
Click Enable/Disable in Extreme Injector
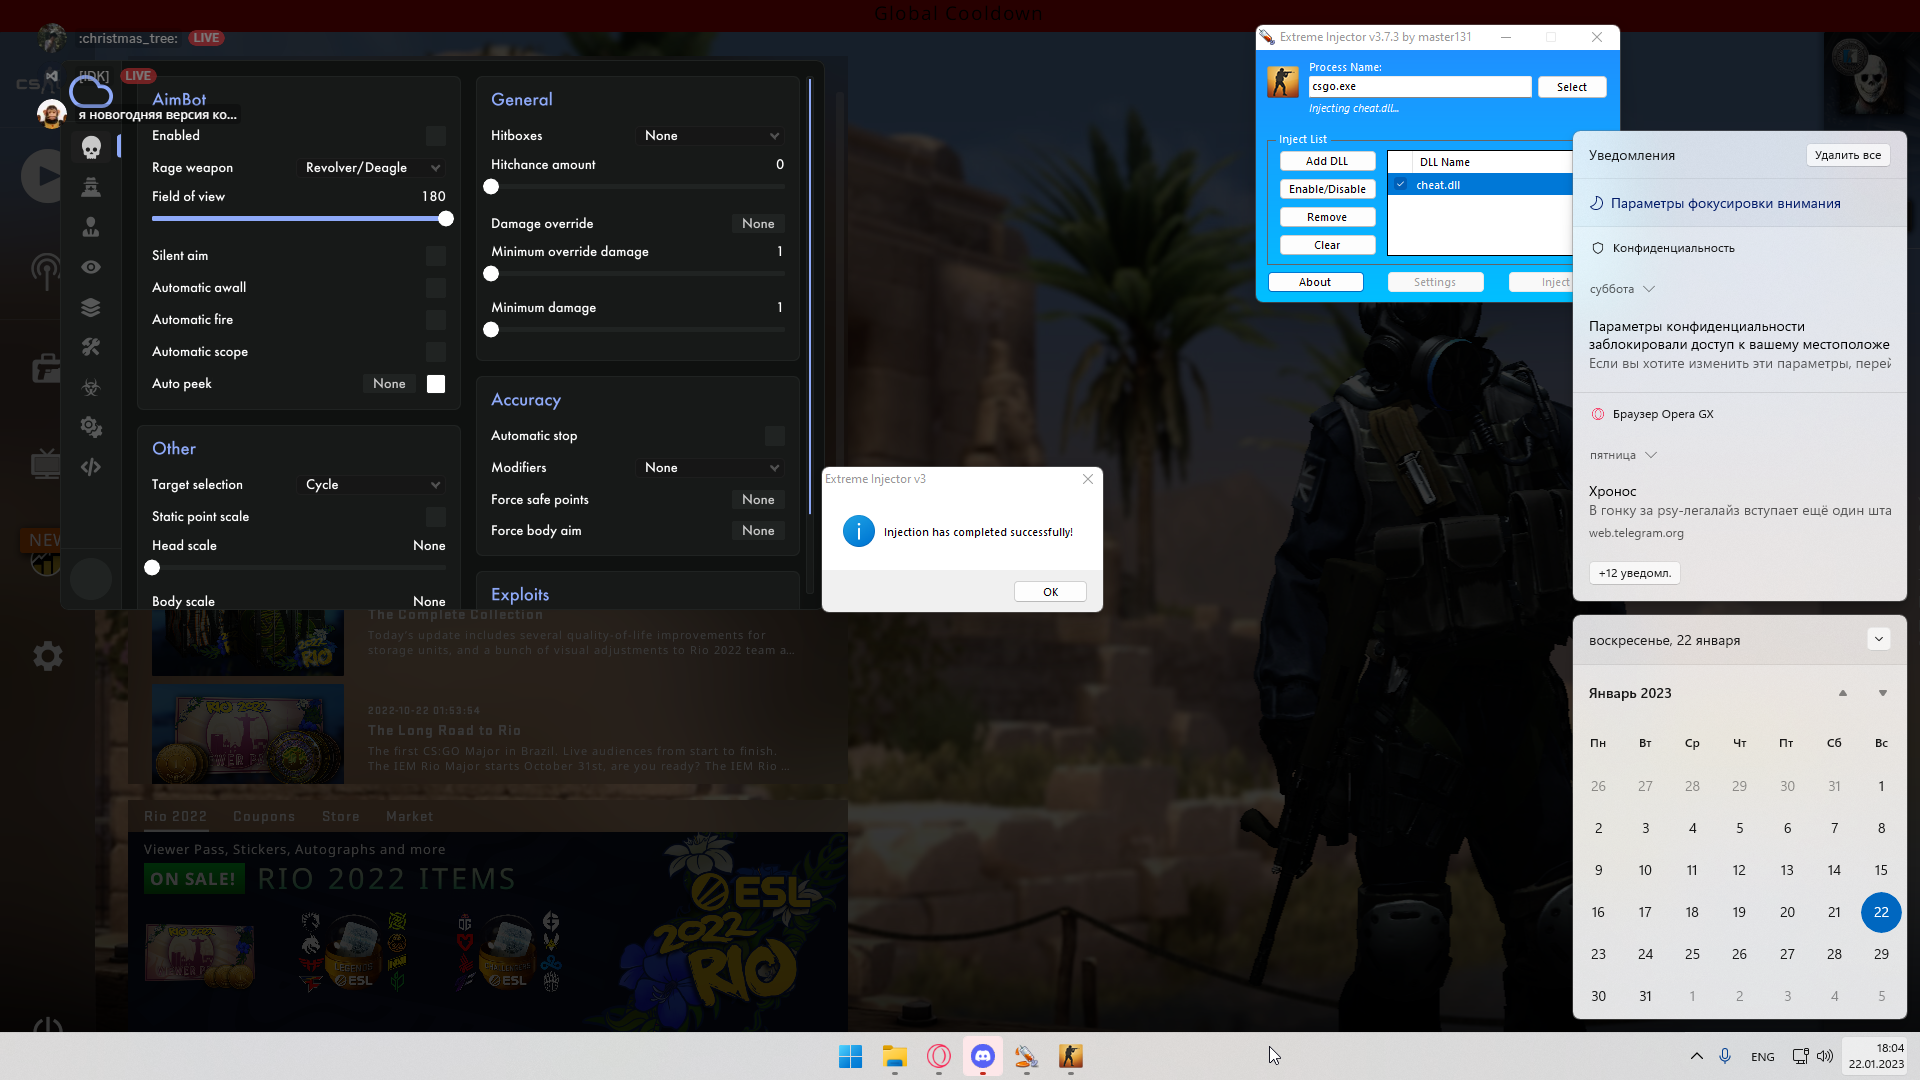point(1327,189)
